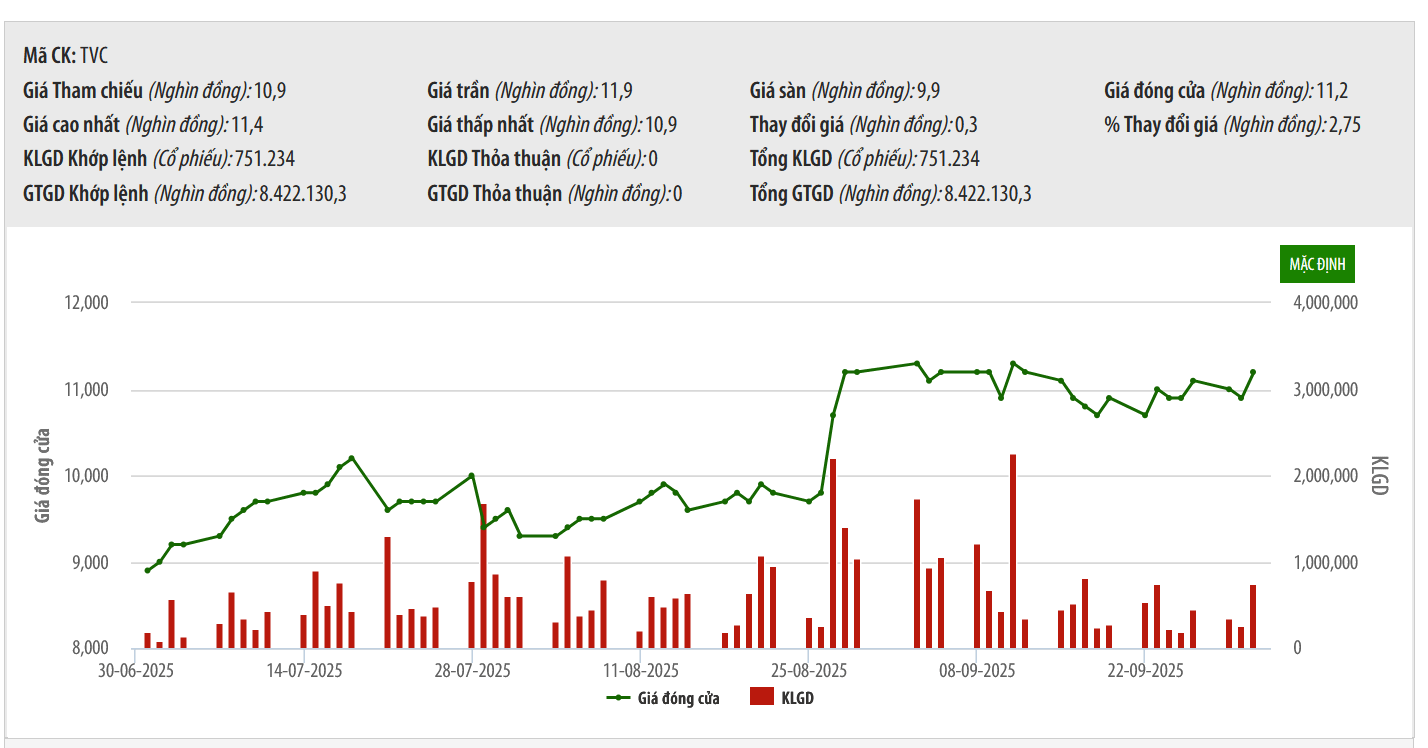Click the Mã CK: TVC stock code
Image resolution: width=1428 pixels, height=748 pixels.
click(x=66, y=56)
